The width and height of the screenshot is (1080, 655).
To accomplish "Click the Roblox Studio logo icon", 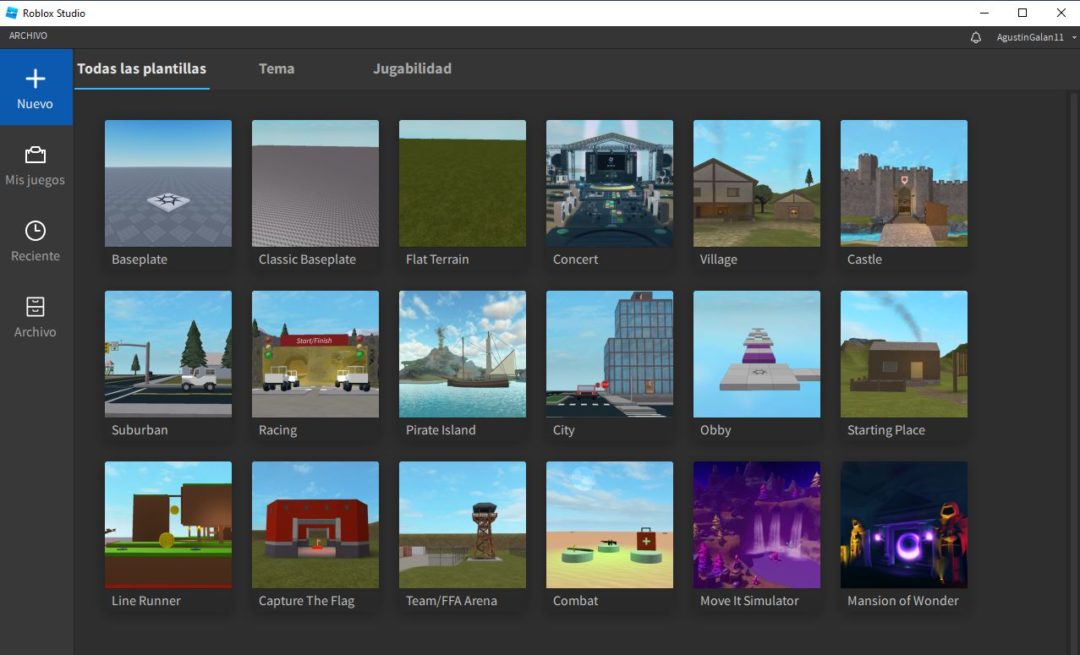I will [x=12, y=12].
